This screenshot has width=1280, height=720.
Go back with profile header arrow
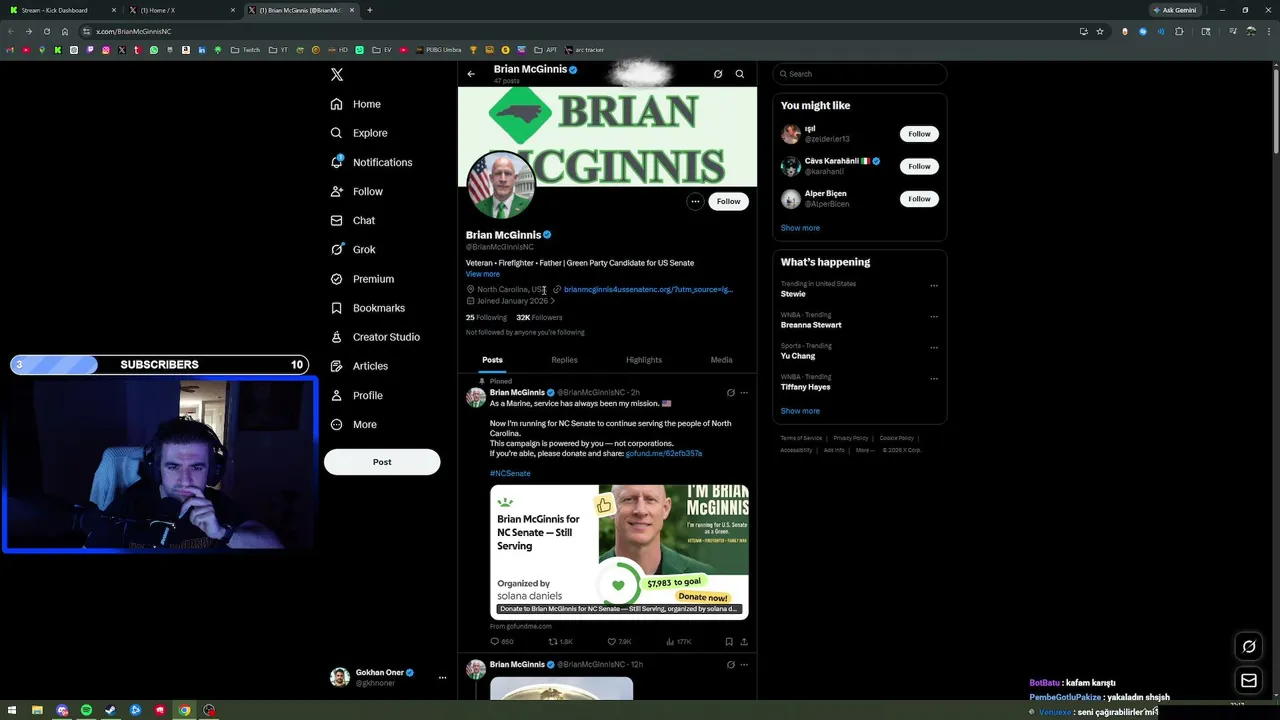coord(471,74)
